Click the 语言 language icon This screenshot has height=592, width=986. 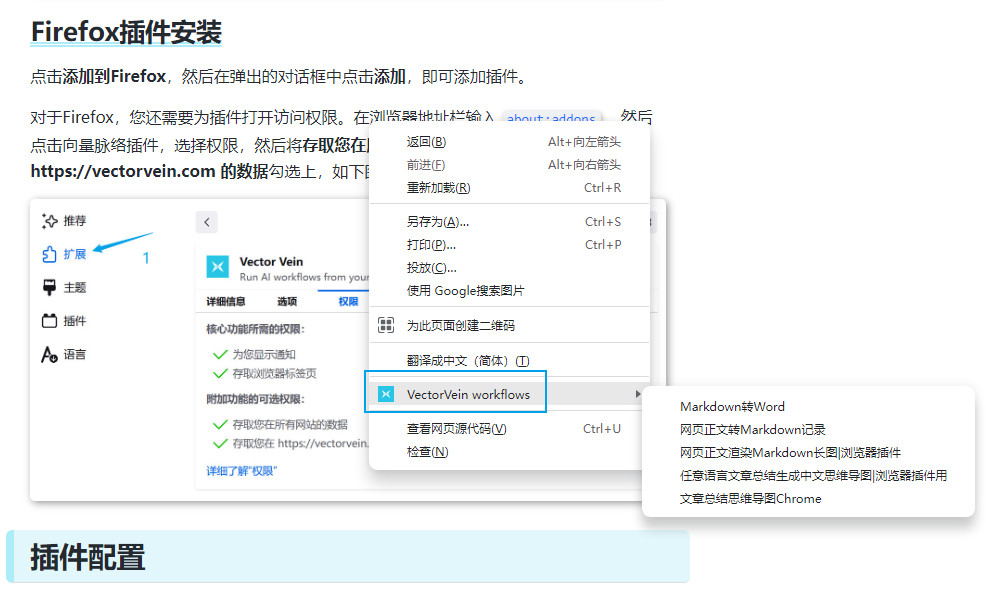tap(49, 355)
